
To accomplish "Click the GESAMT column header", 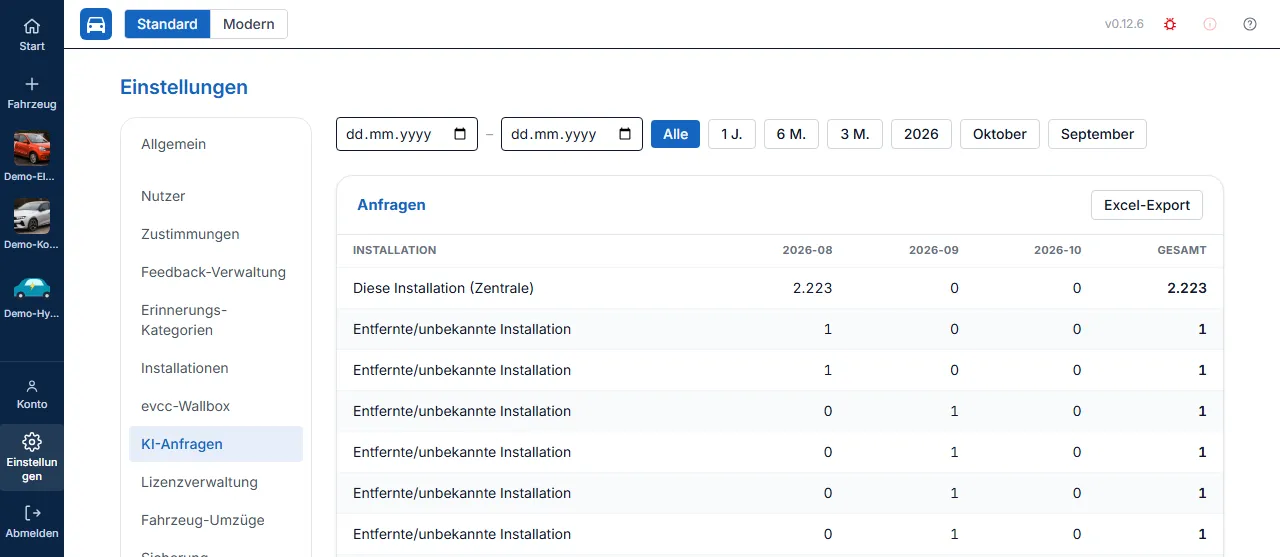I will pos(1183,250).
